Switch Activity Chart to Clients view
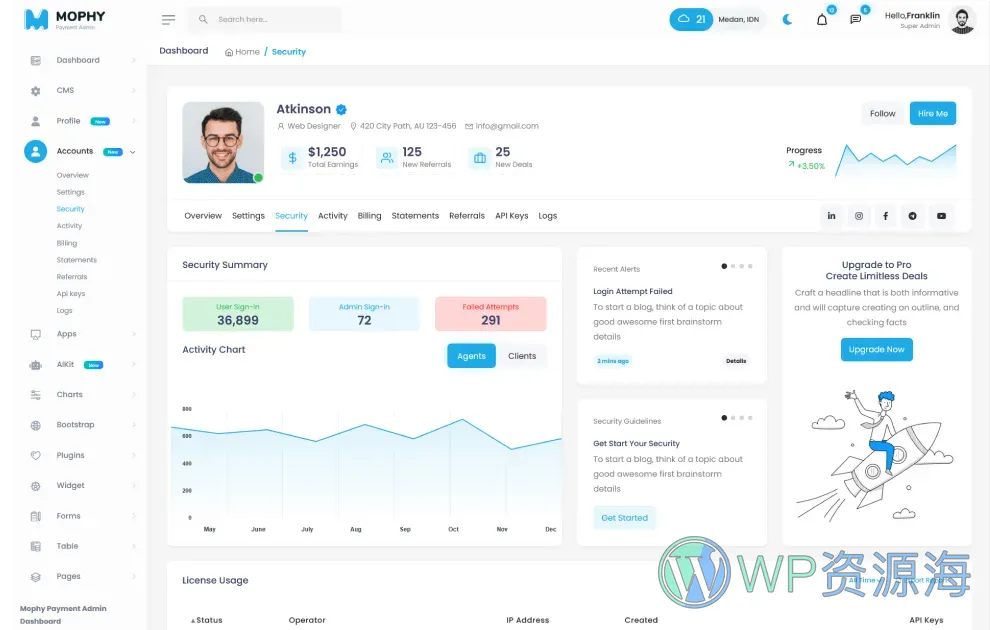 (523, 355)
